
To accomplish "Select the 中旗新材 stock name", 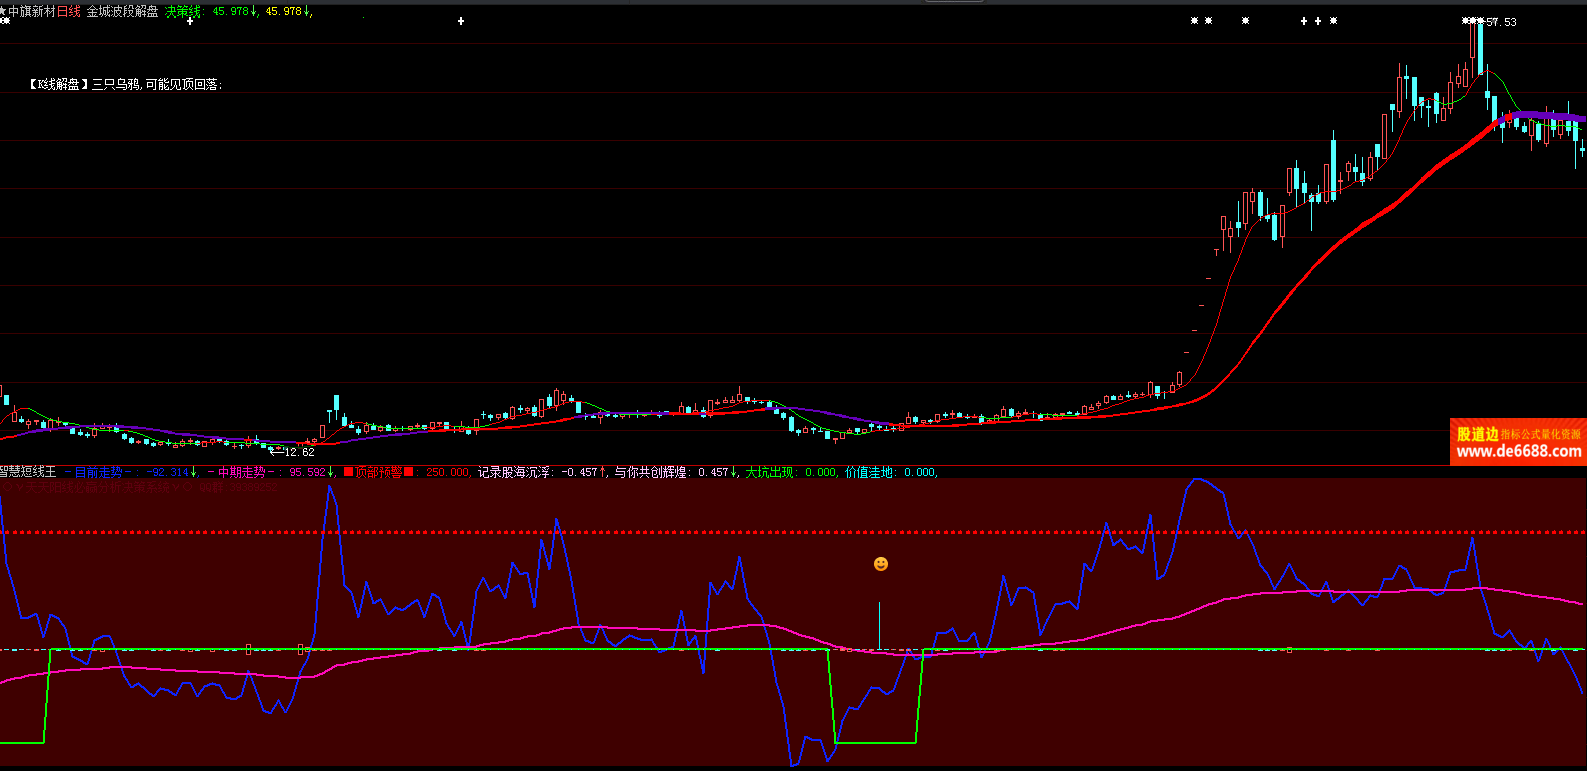I will (32, 12).
